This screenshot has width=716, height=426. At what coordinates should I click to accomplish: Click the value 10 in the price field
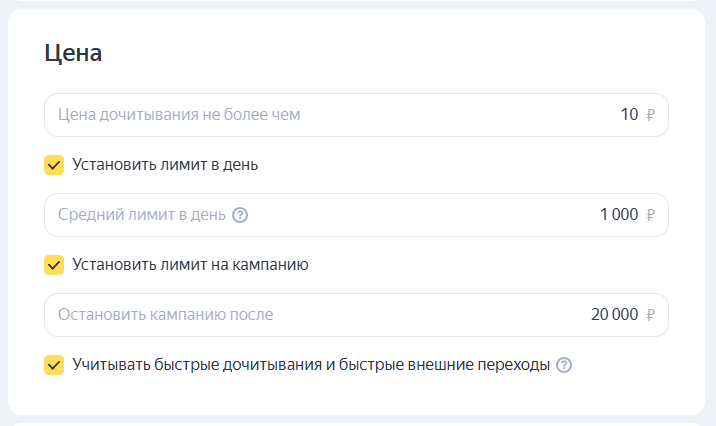tap(629, 115)
